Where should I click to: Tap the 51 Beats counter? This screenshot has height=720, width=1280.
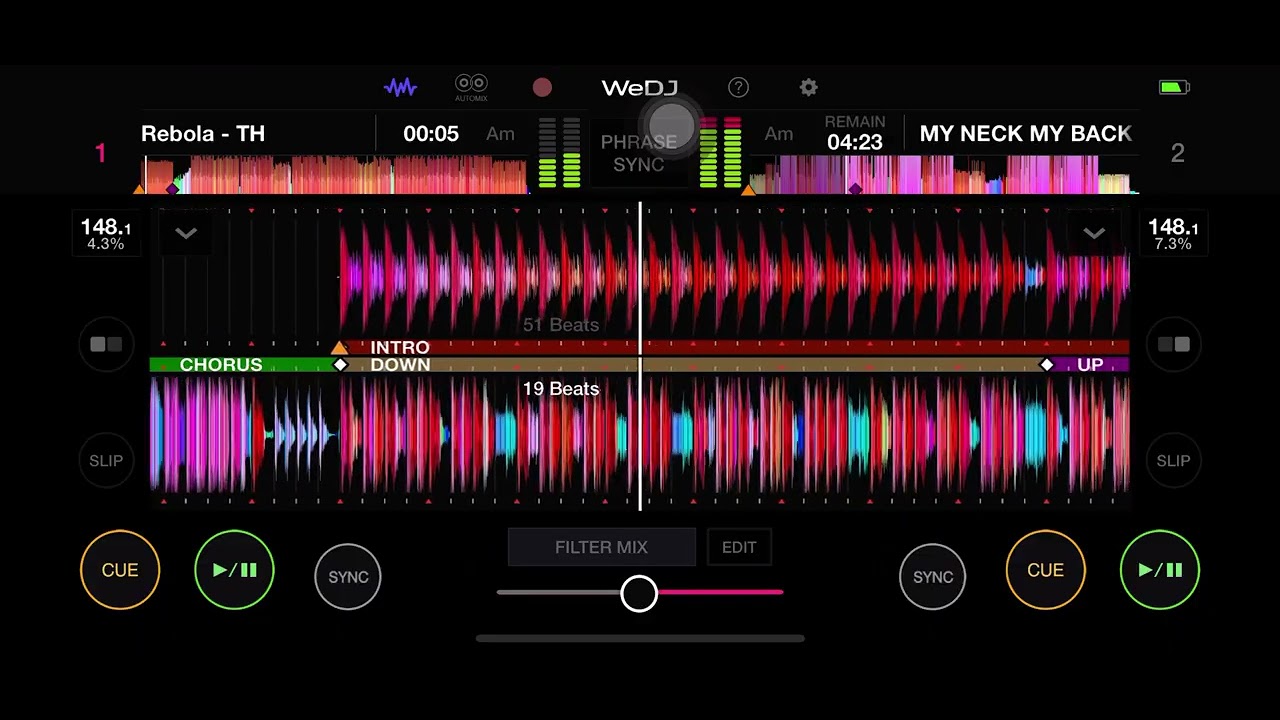[561, 325]
